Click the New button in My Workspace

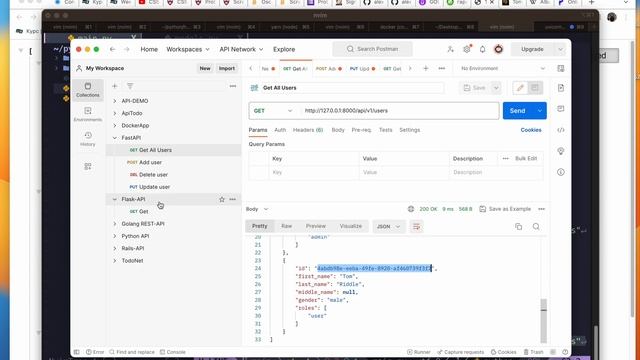(205, 68)
